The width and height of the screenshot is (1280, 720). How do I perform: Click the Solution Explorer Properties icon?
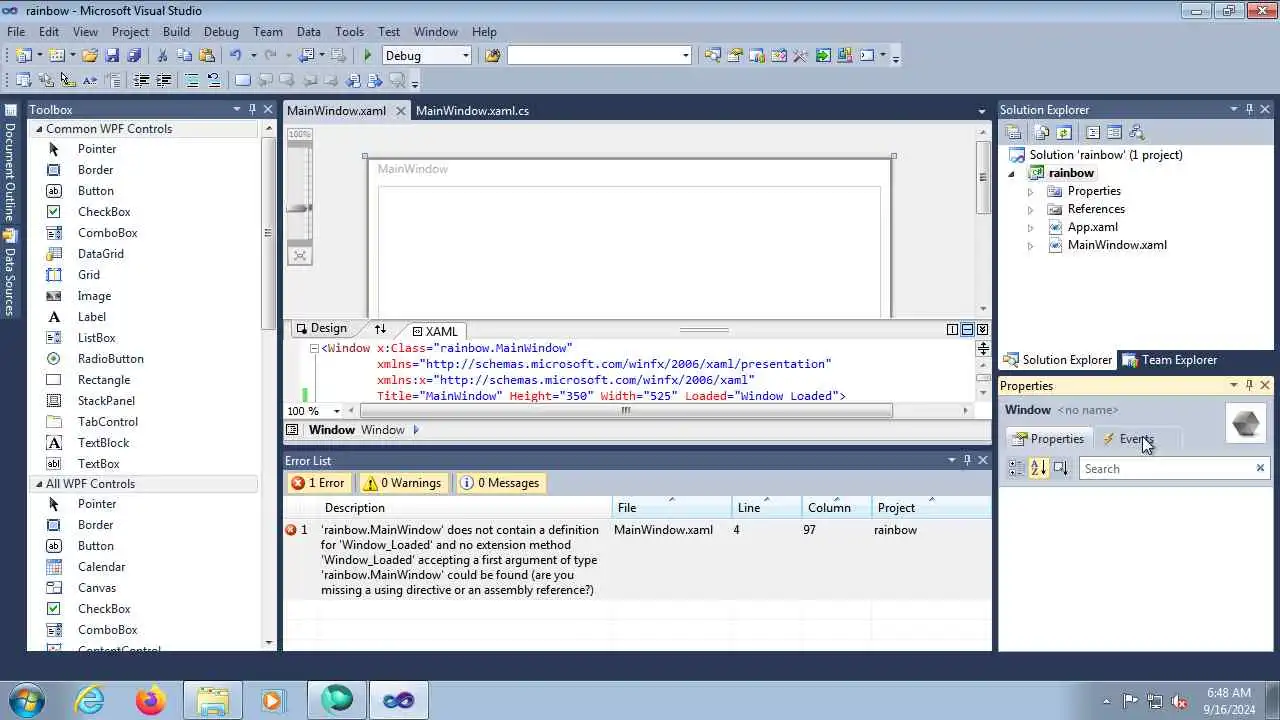[x=1013, y=132]
